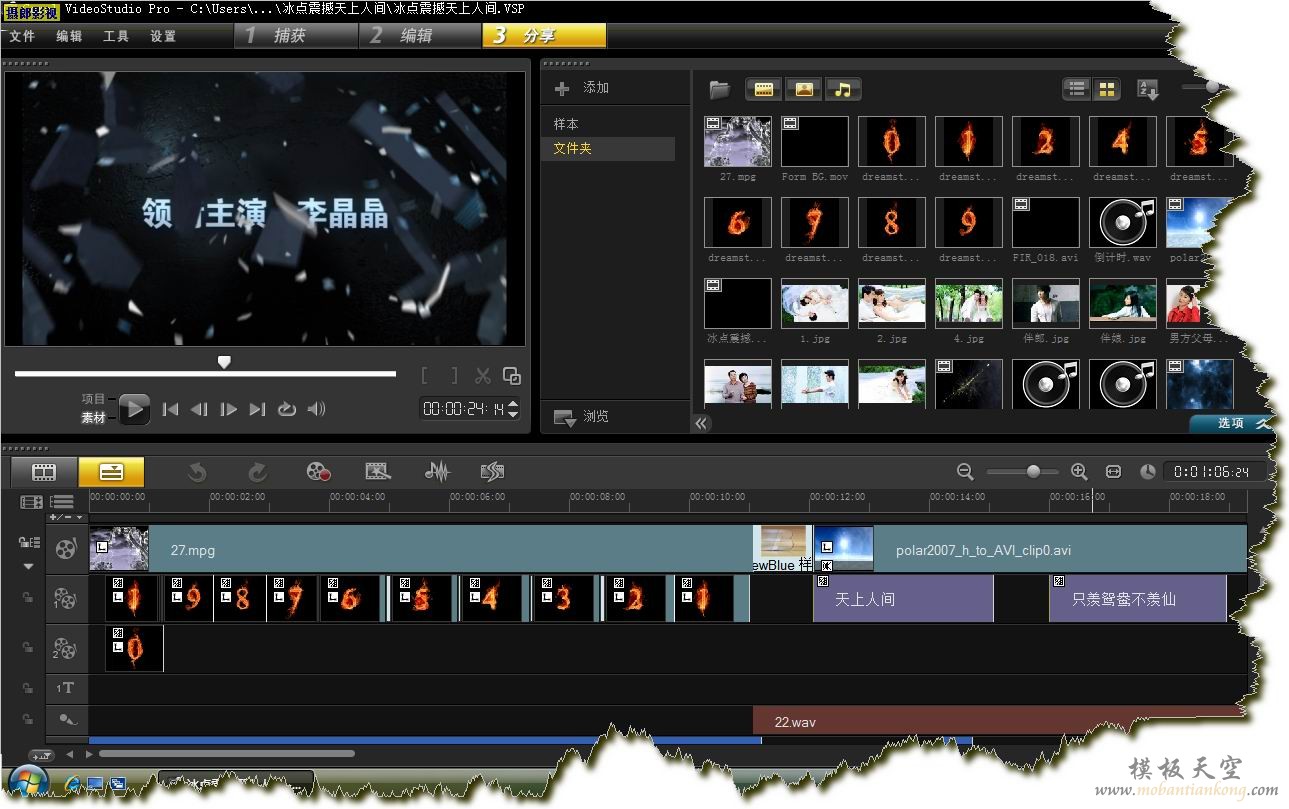Screen dimensions: 1289x809
Task: Undo last action
Action: point(197,472)
